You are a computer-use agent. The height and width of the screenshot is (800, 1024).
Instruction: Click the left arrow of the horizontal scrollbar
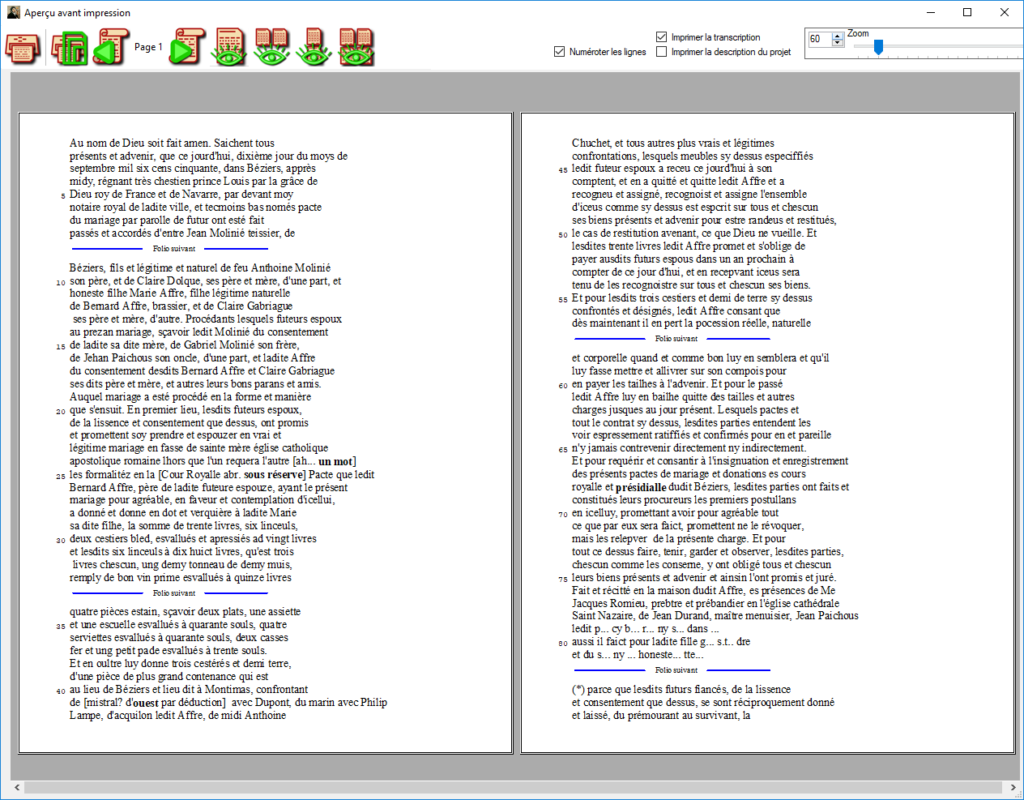17,788
